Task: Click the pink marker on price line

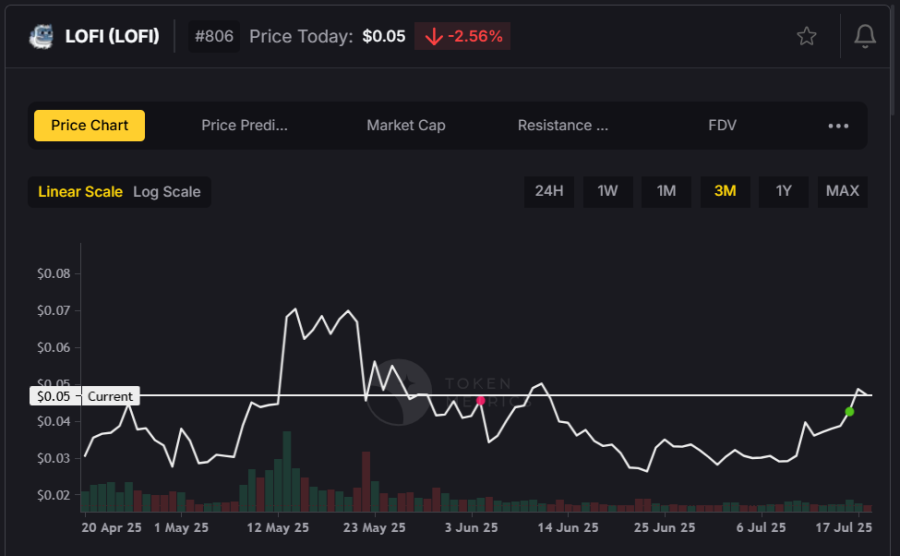Action: 481,401
